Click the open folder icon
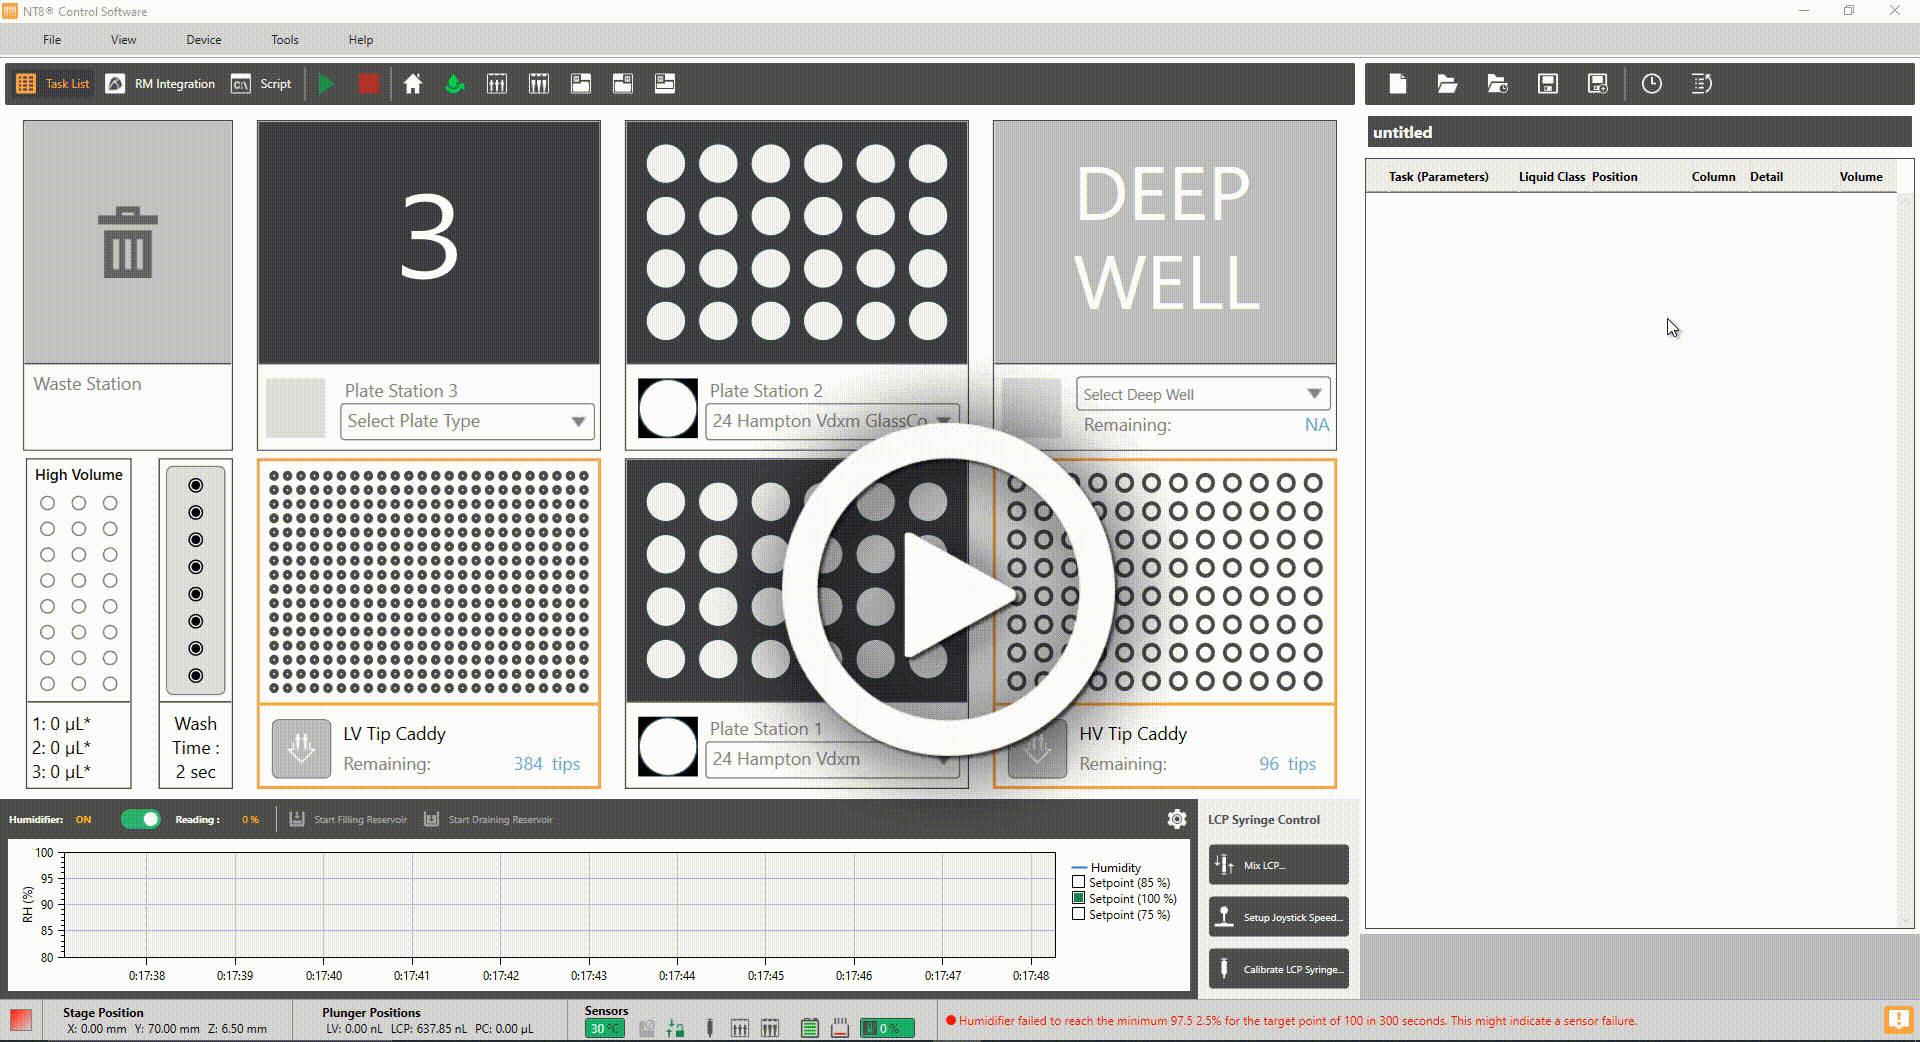 coord(1446,84)
